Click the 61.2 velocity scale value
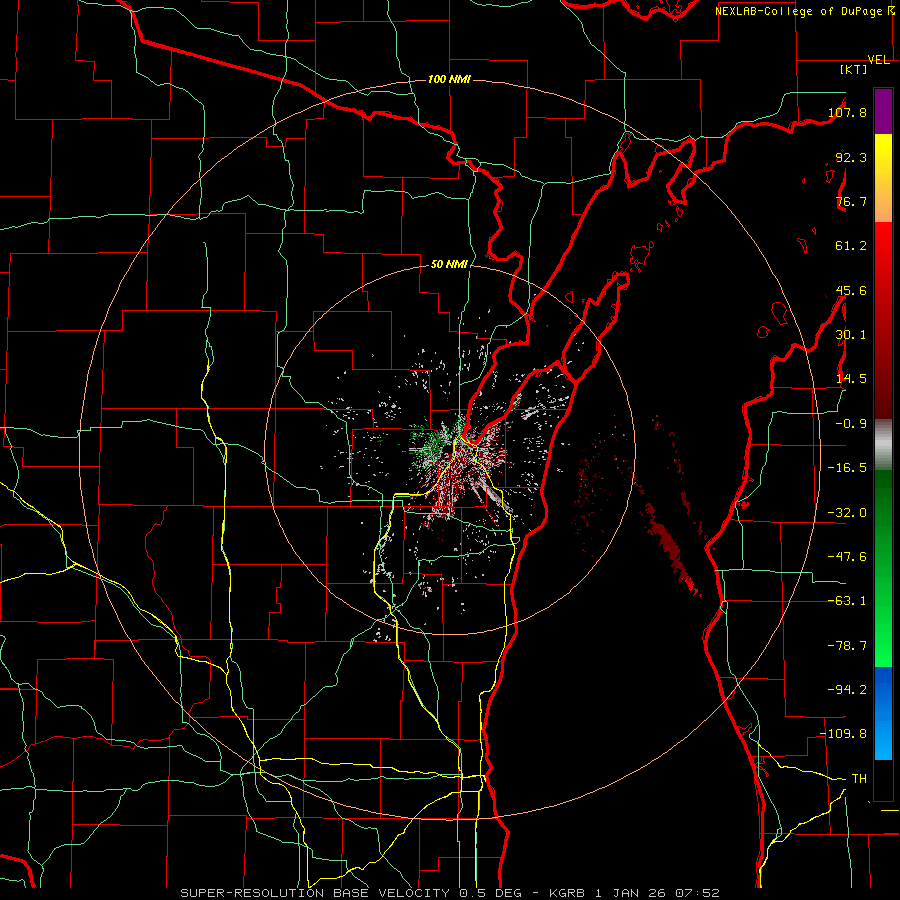Screen dimensions: 900x900 (x=851, y=246)
